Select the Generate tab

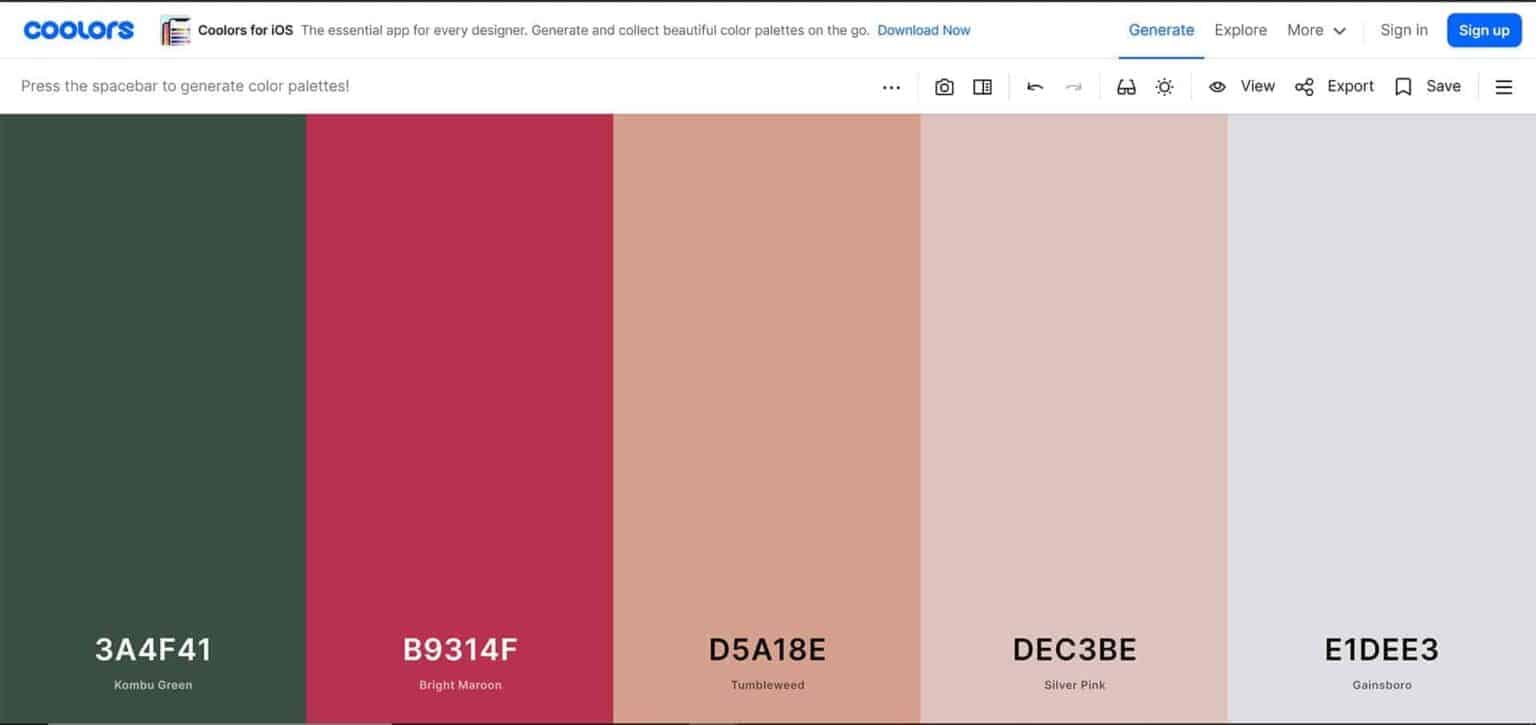[x=1161, y=30]
